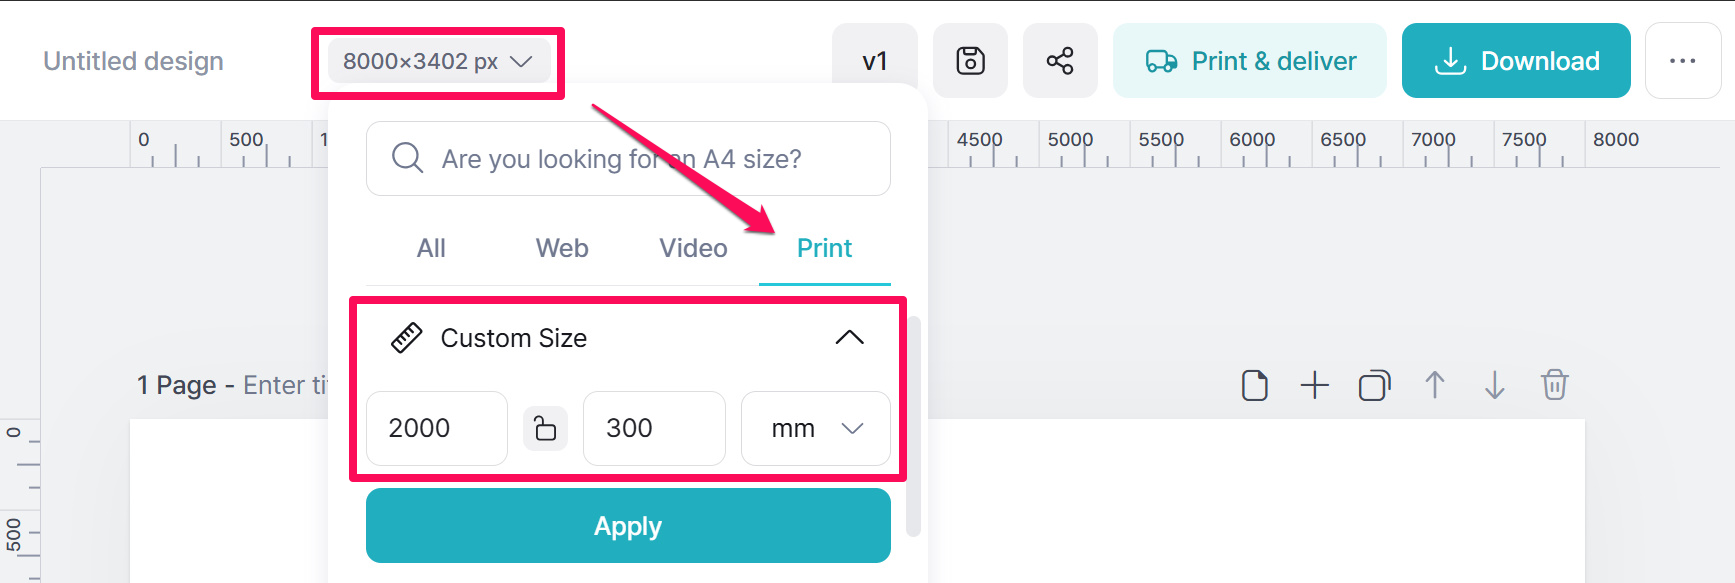The width and height of the screenshot is (1735, 583).
Task: Open the more options ellipsis menu
Action: 1682,61
